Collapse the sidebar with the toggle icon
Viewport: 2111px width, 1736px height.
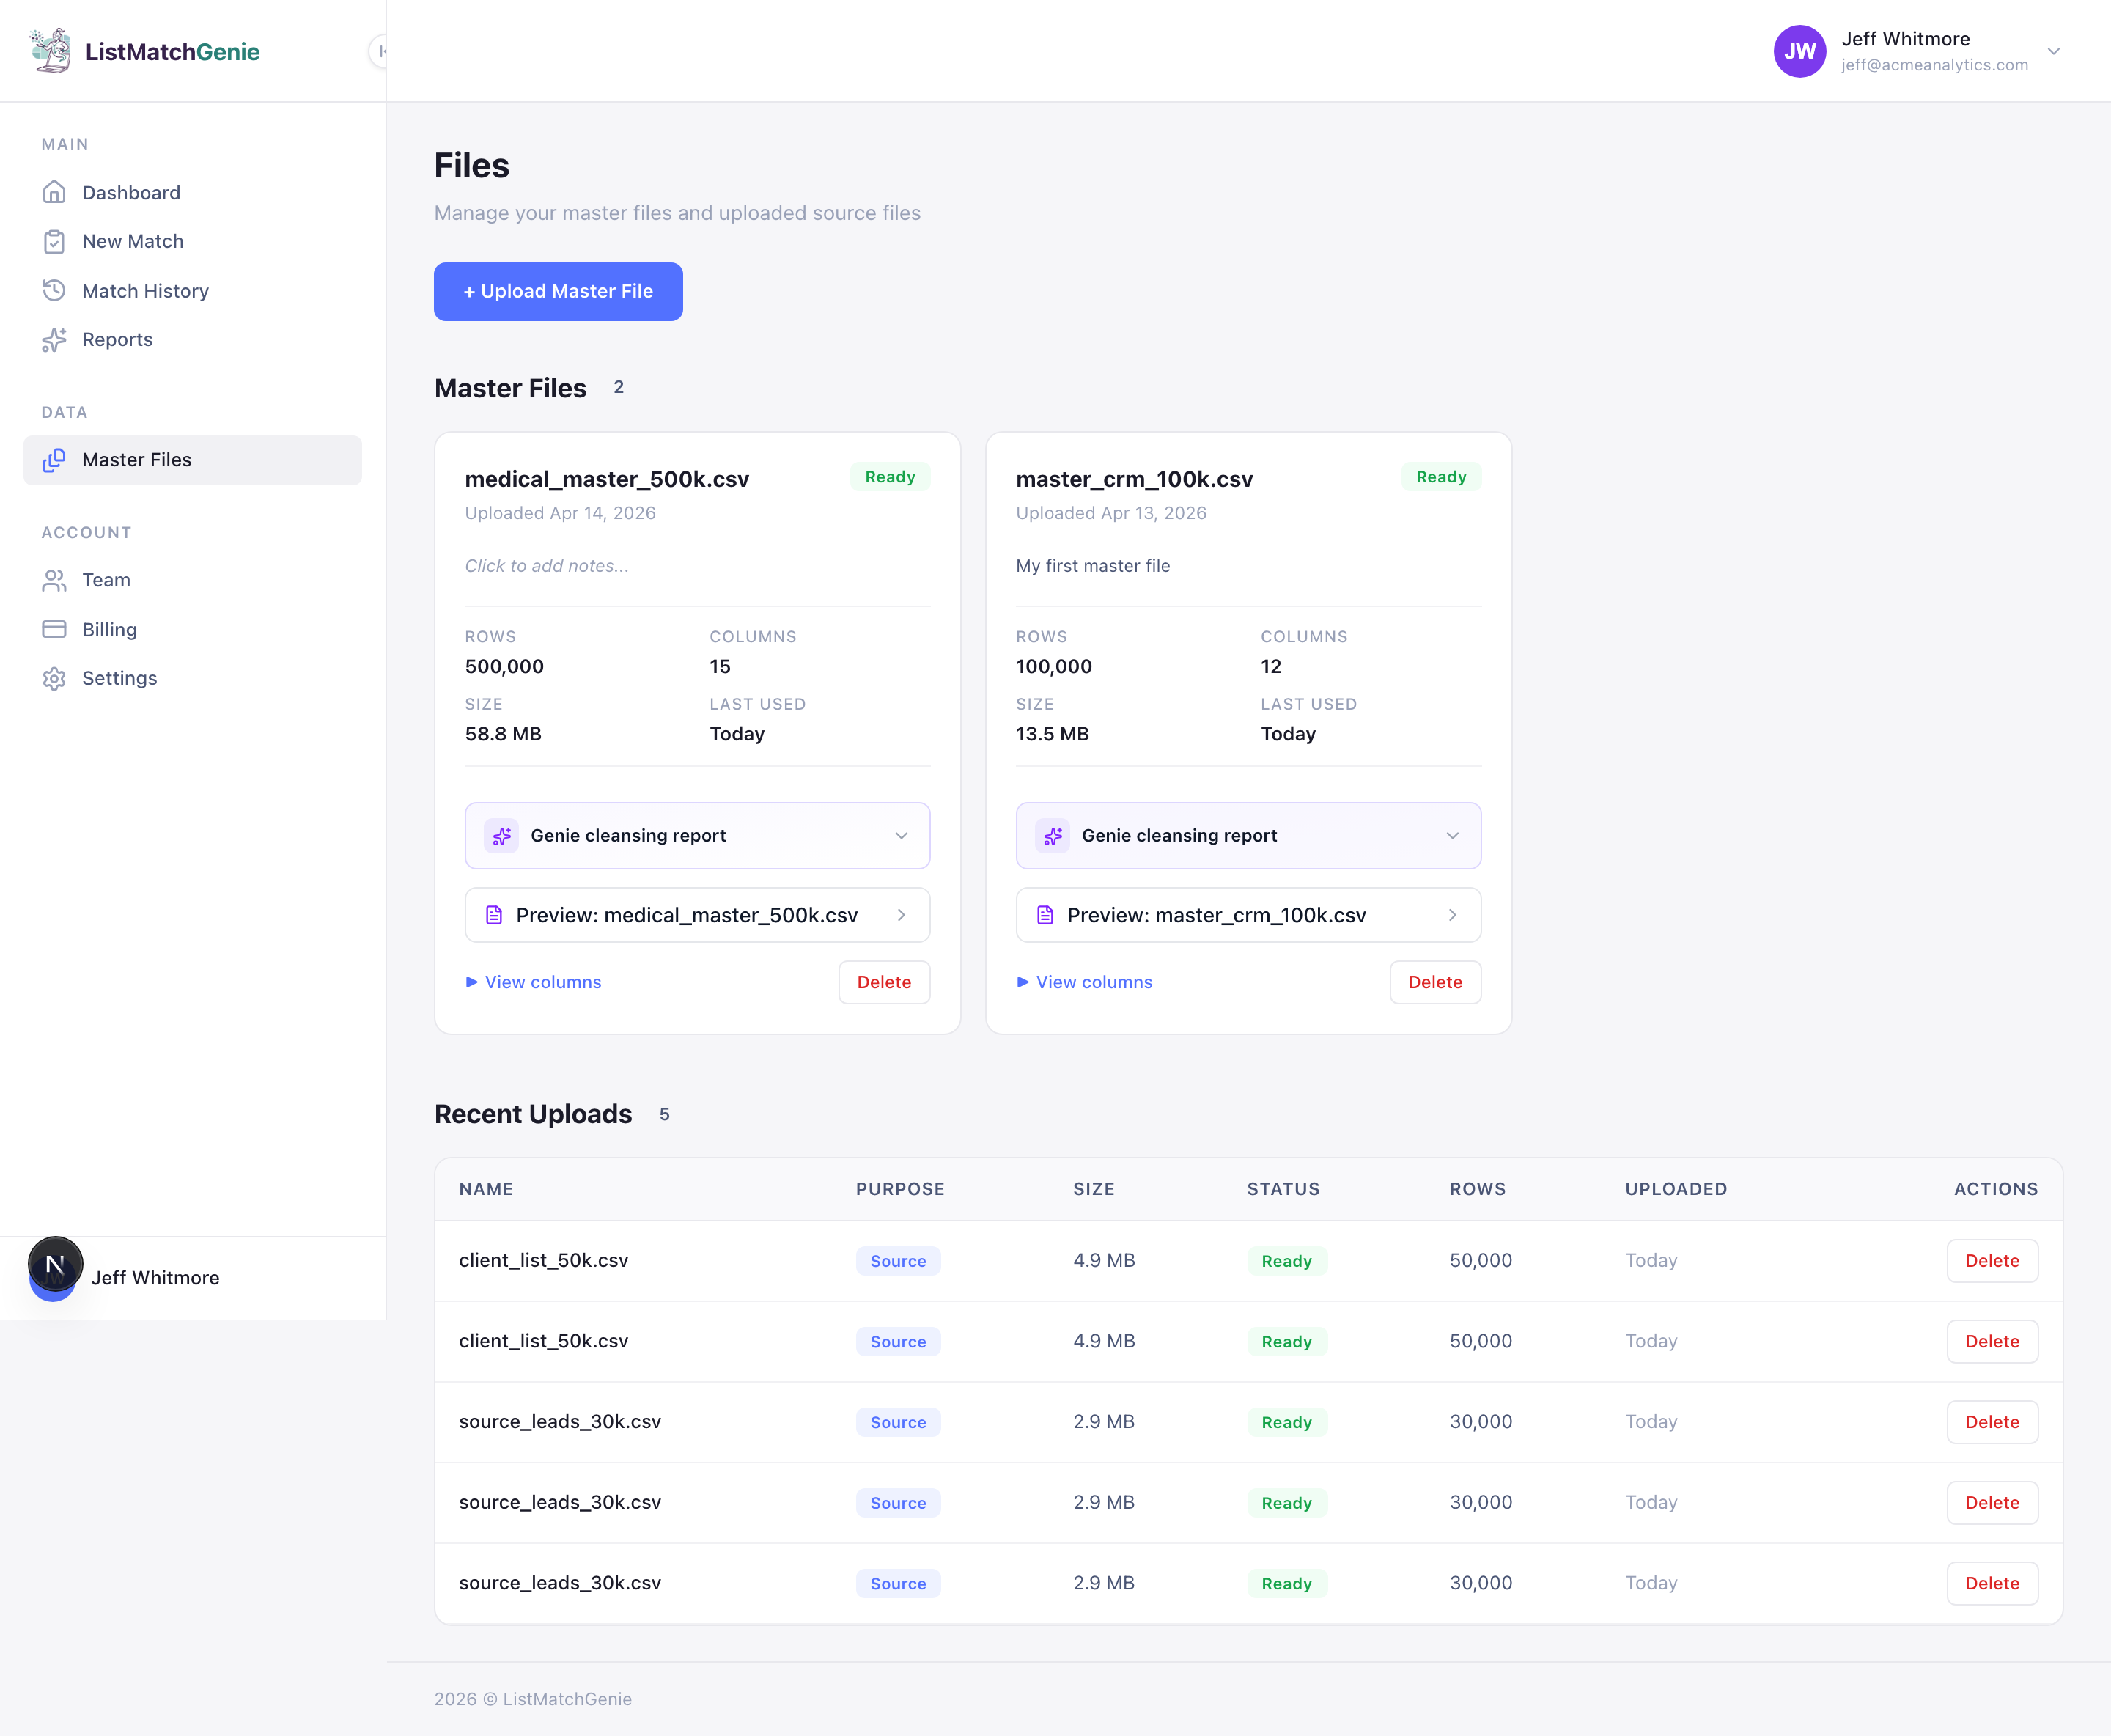pyautogui.click(x=379, y=51)
